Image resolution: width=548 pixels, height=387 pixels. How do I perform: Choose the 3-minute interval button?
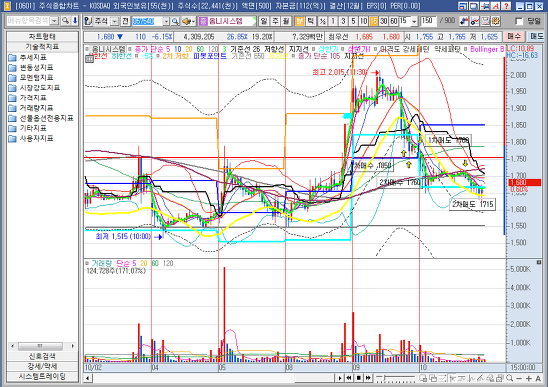343,21
